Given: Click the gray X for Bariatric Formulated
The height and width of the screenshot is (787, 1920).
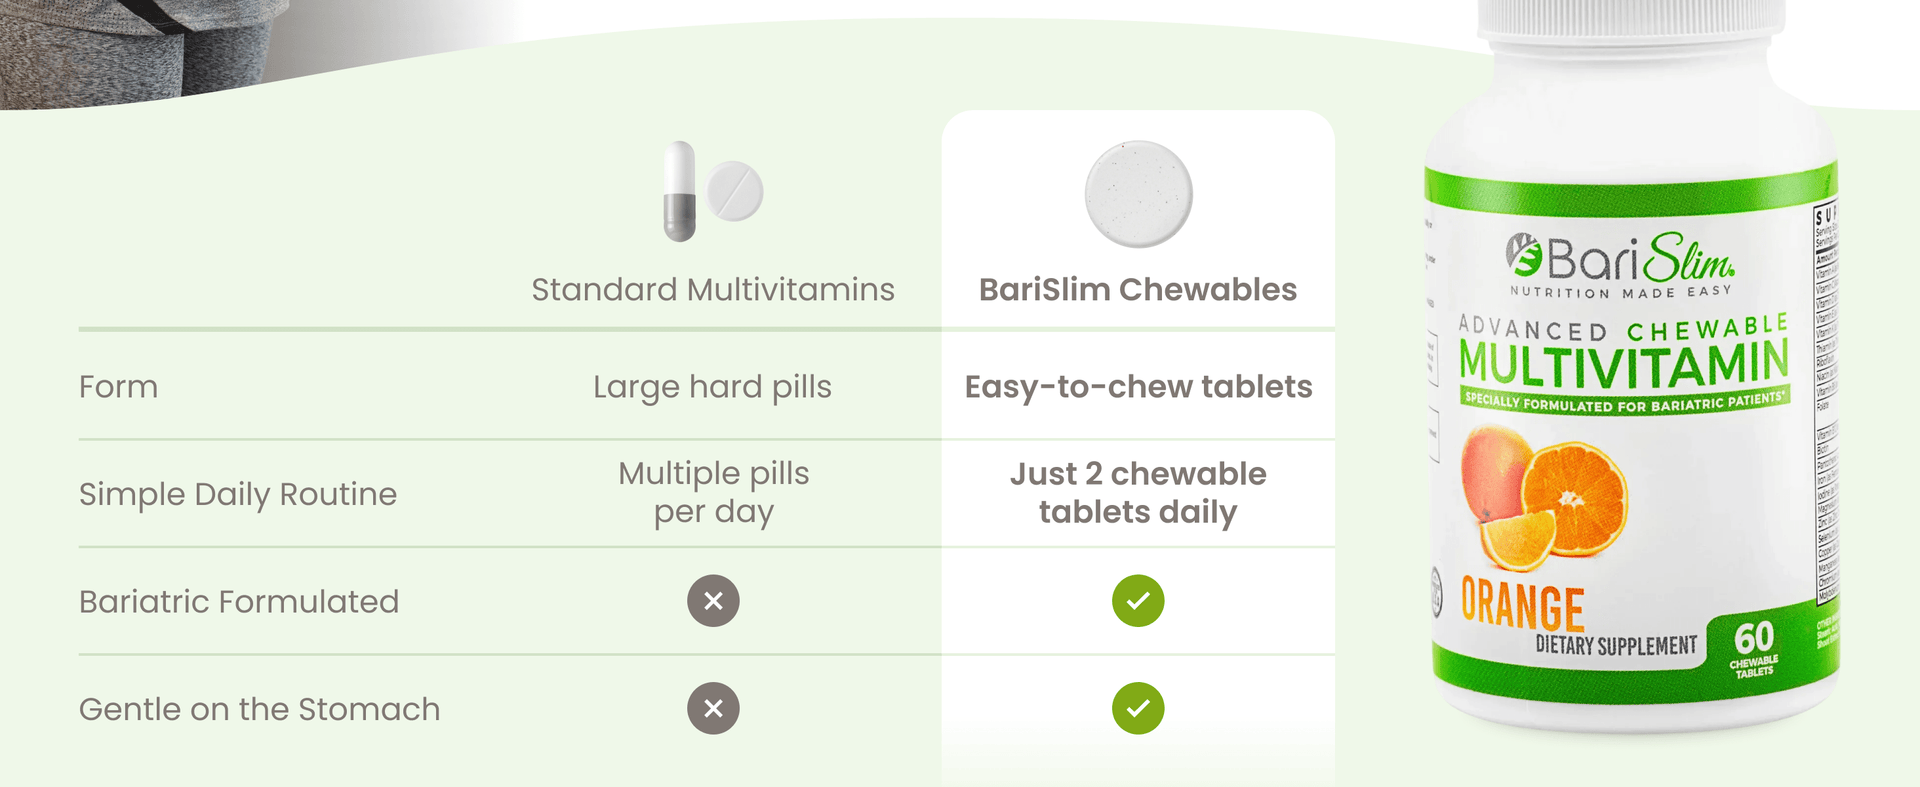Looking at the screenshot, I should (713, 601).
